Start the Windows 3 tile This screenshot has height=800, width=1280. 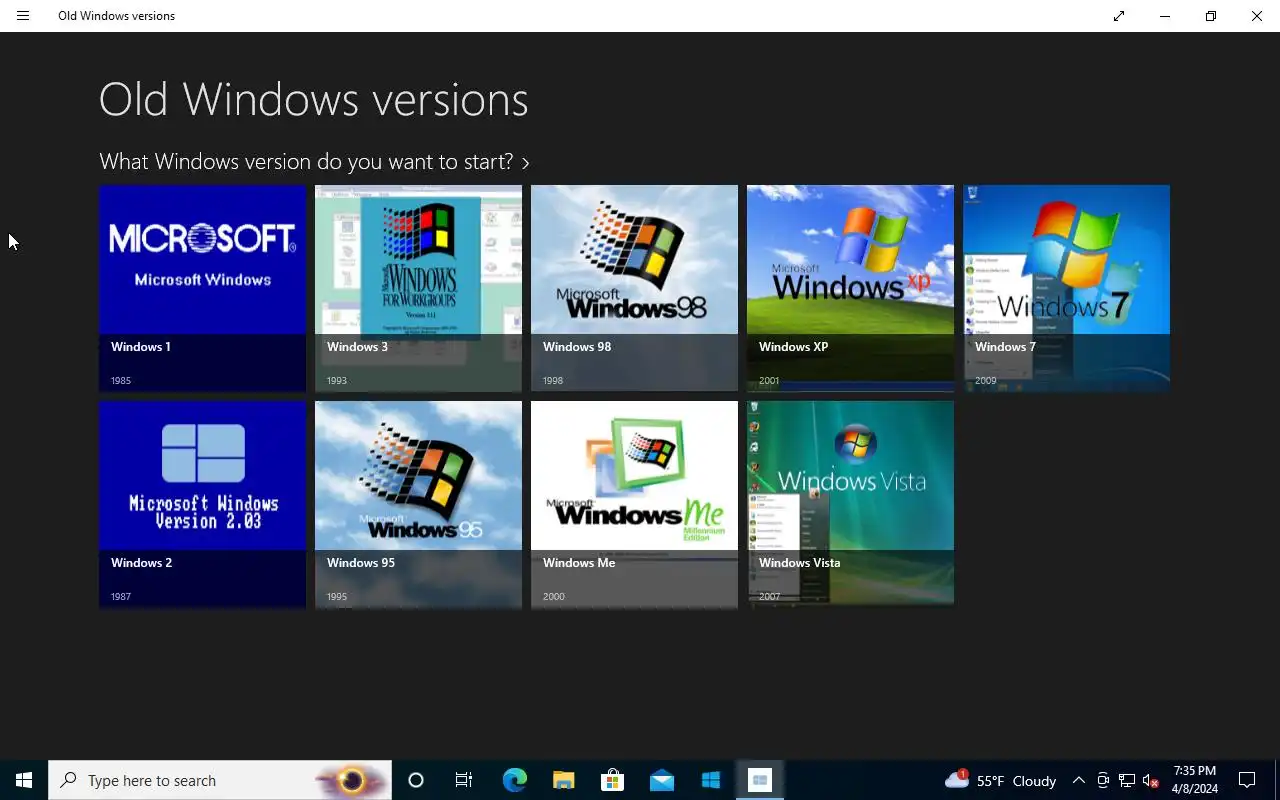[x=418, y=288]
